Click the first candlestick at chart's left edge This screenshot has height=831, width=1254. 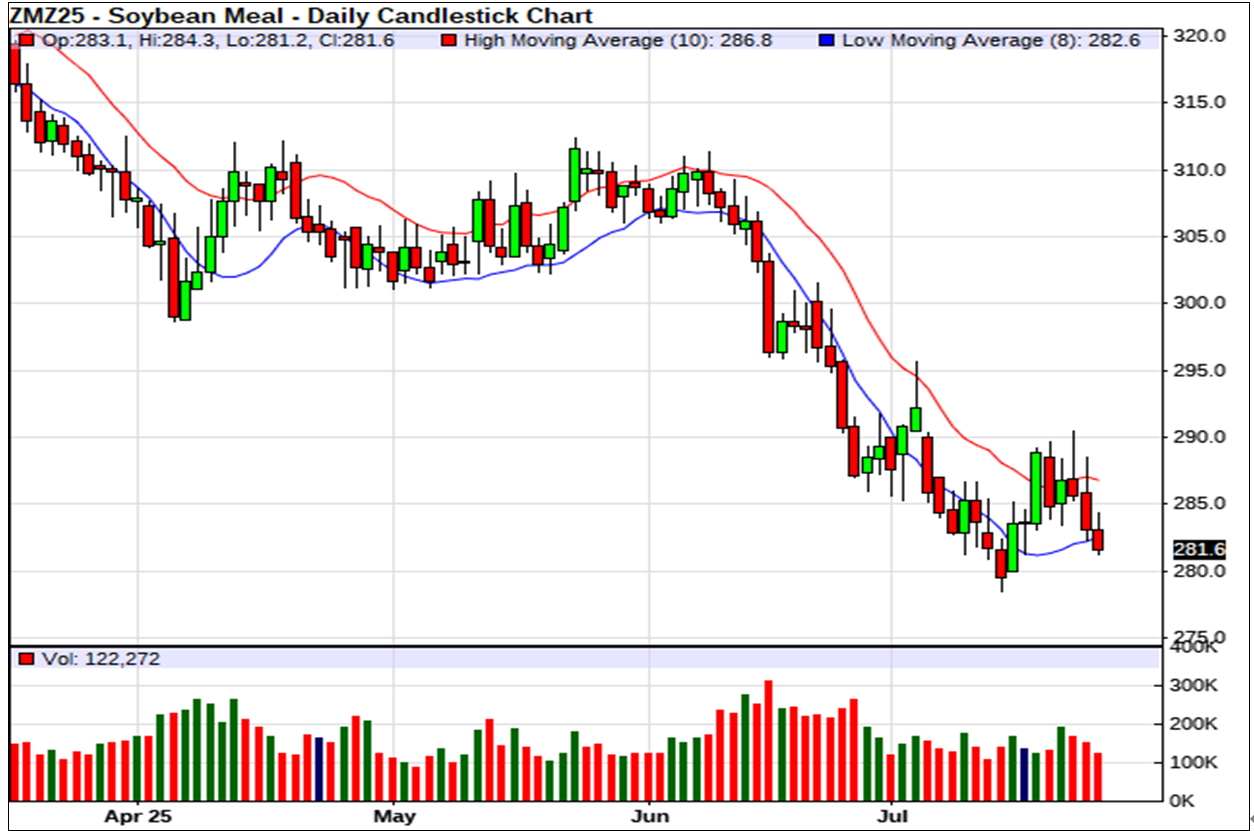pos(15,65)
